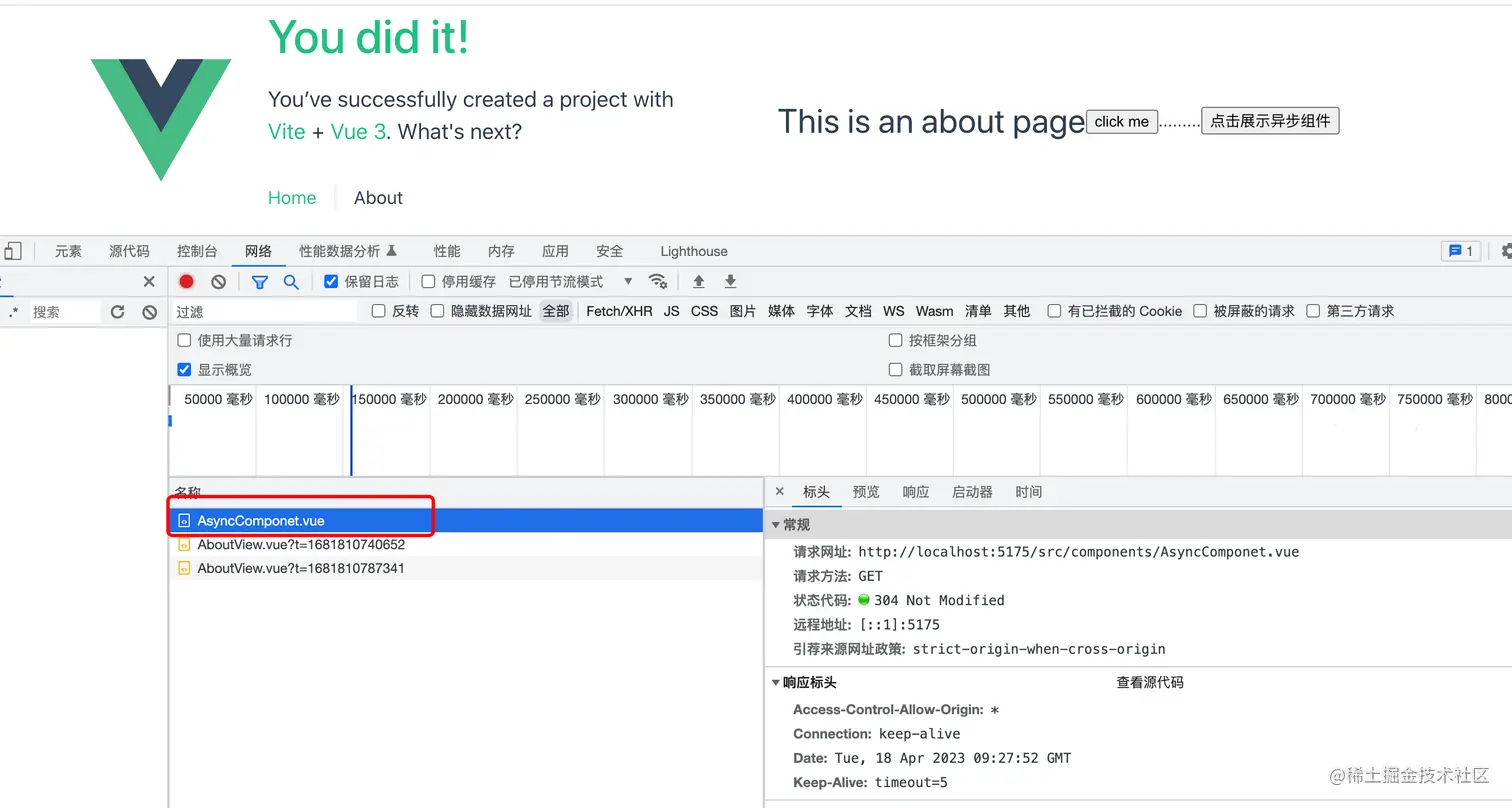
Task: Open the 安全 tab
Action: point(609,251)
